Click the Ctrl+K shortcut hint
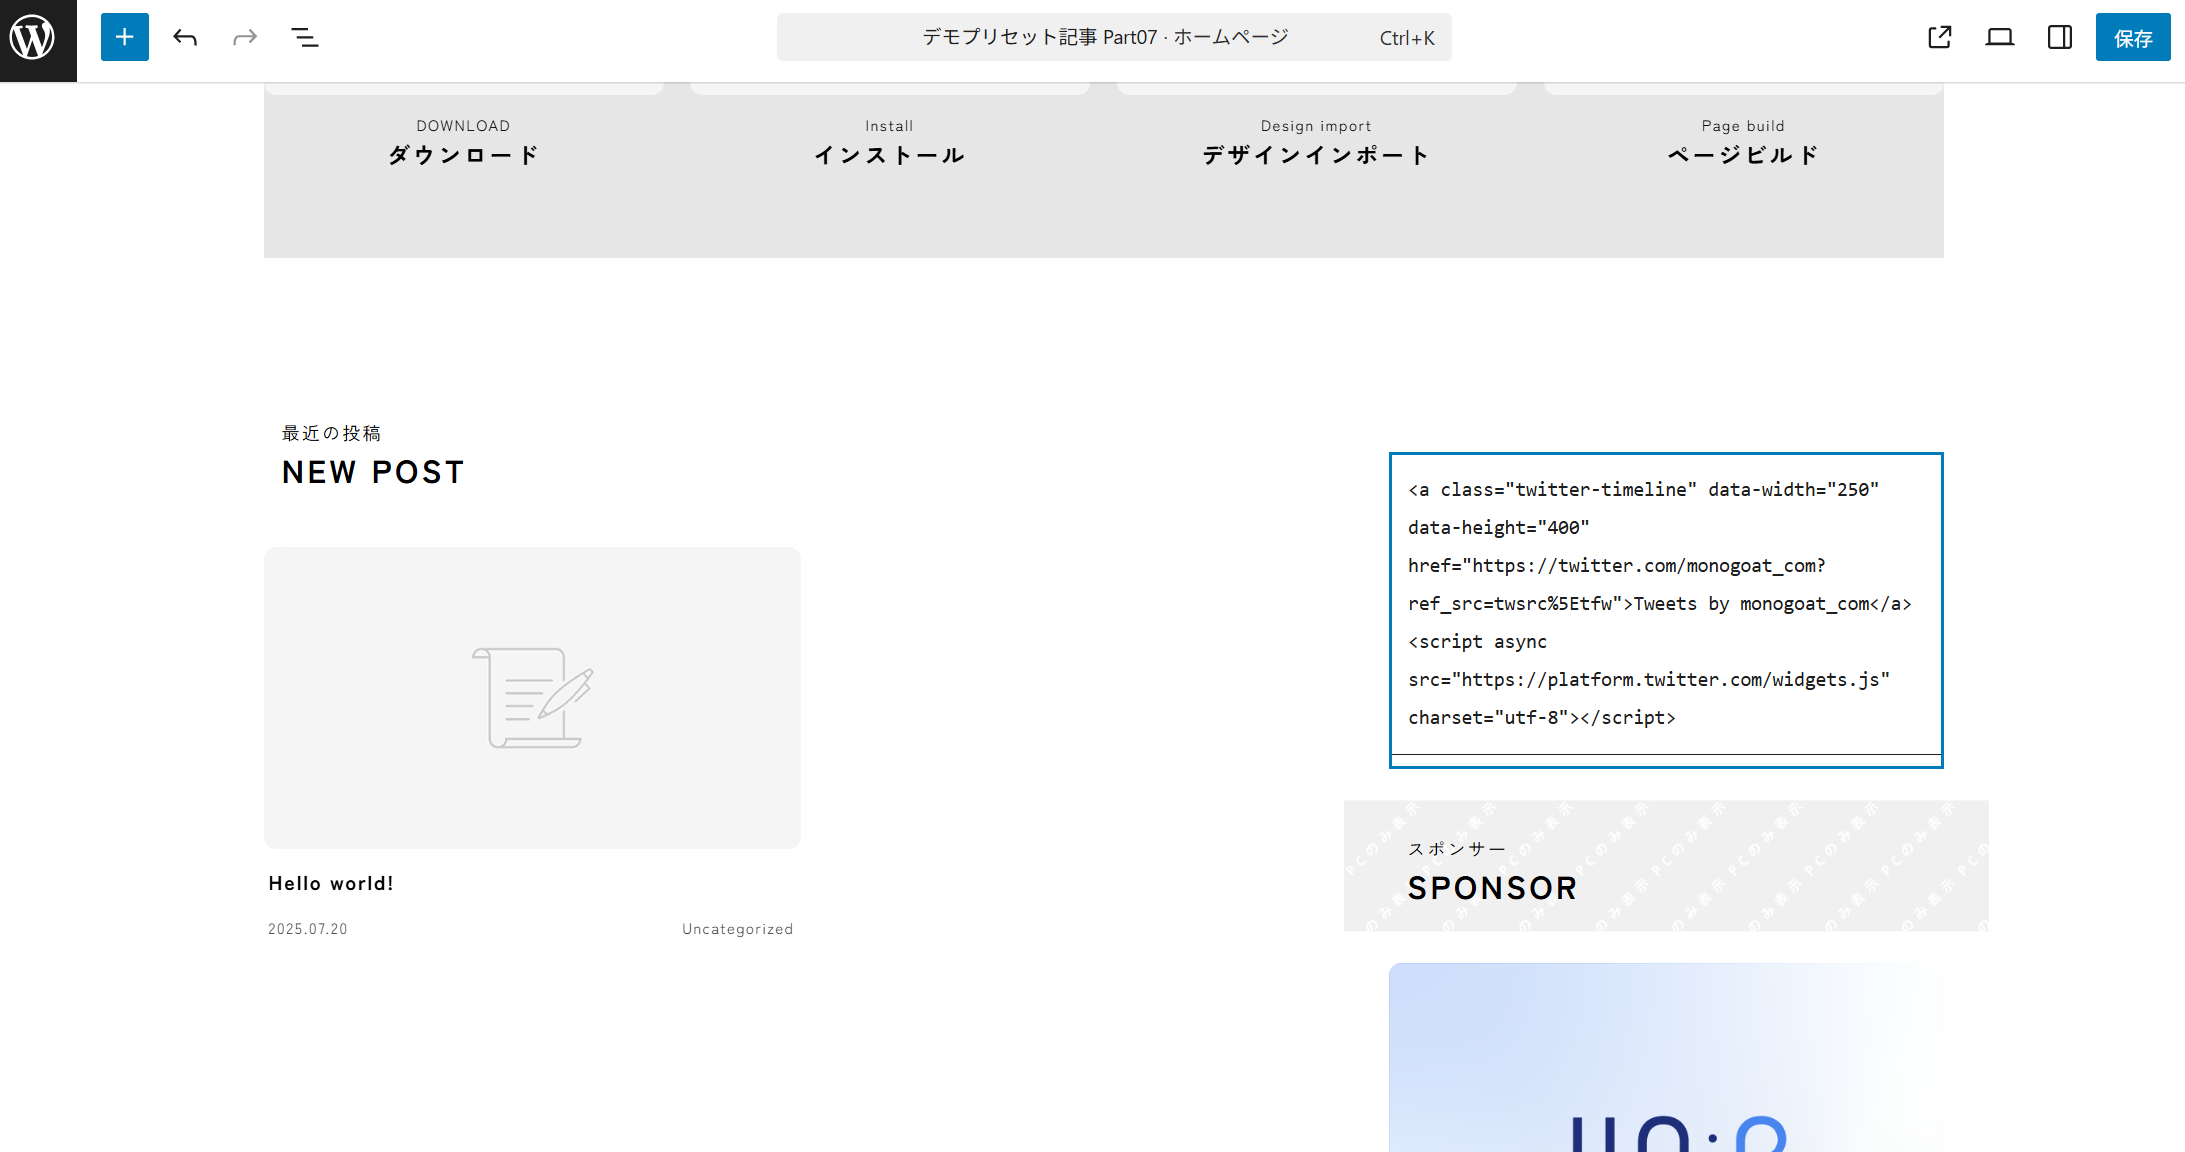Screen dimensions: 2185x1152 coord(1407,38)
